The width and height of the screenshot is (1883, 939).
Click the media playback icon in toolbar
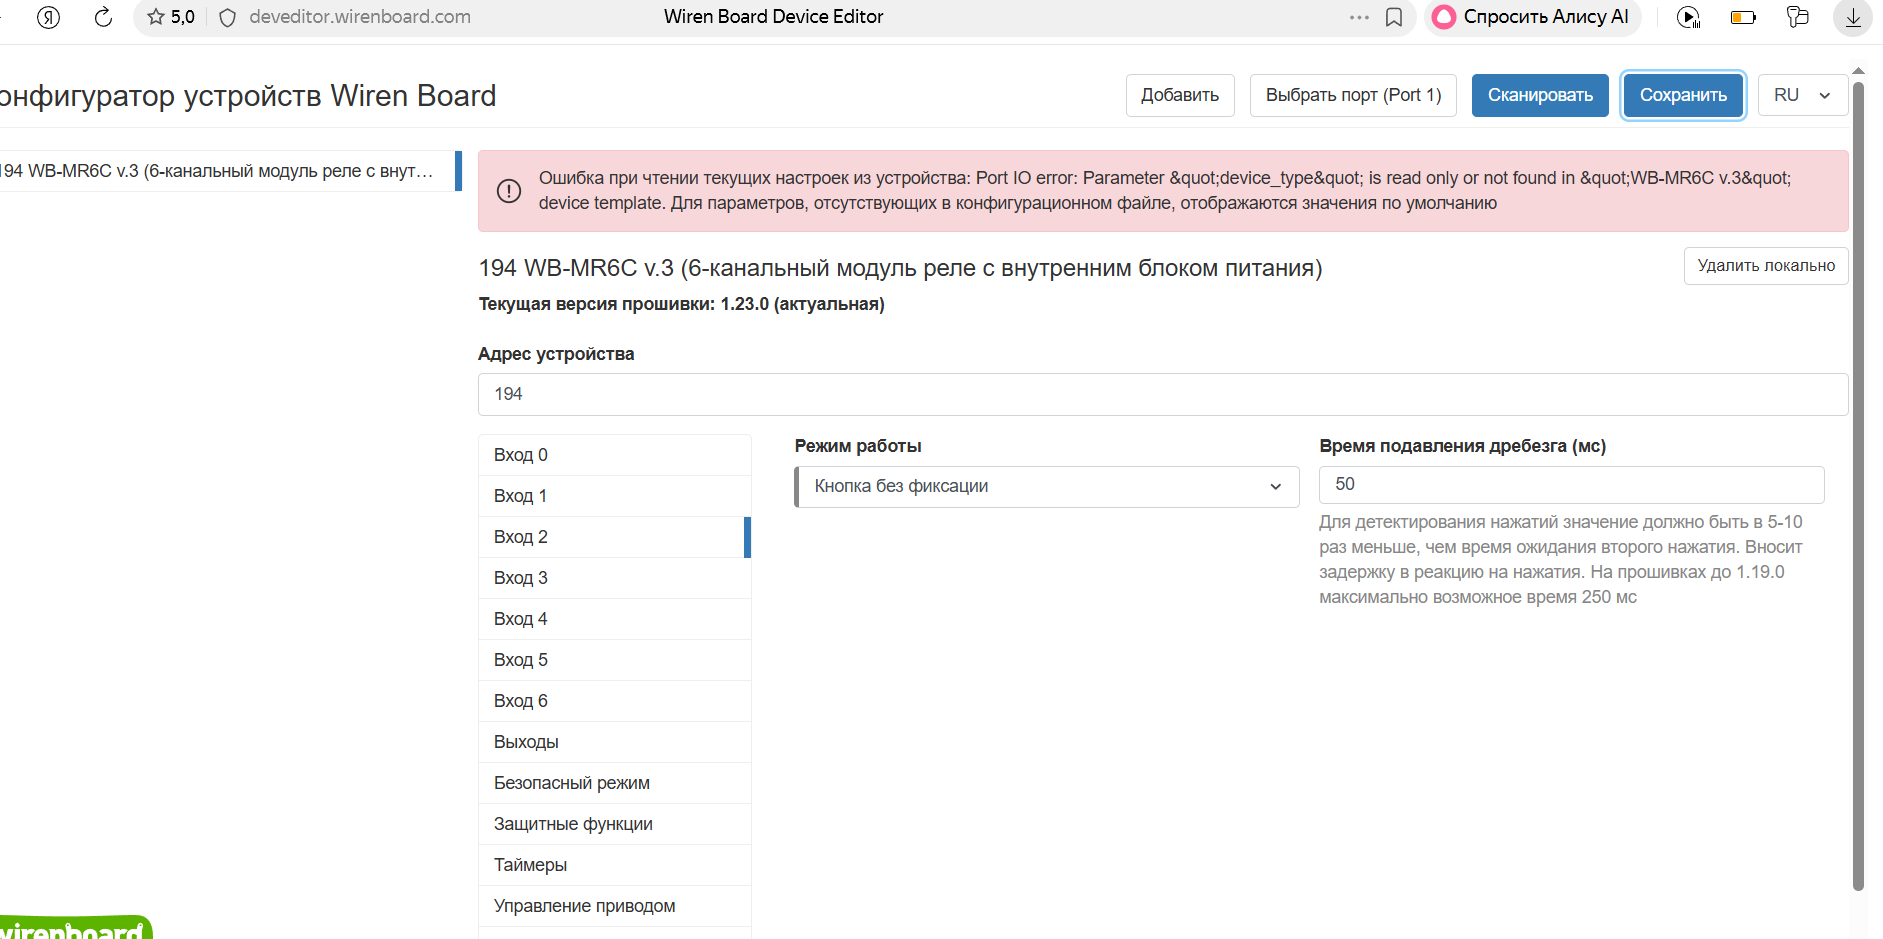click(x=1688, y=17)
